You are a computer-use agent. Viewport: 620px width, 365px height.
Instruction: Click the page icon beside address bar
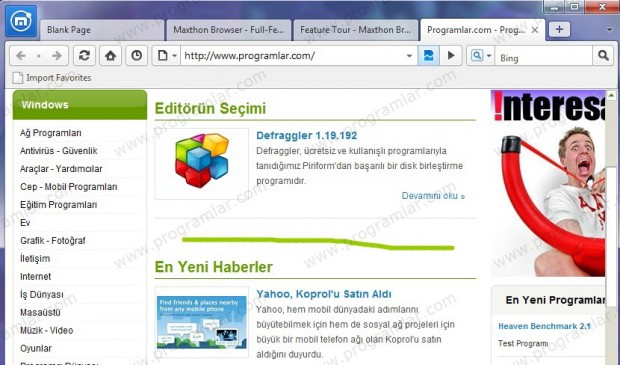(x=162, y=55)
